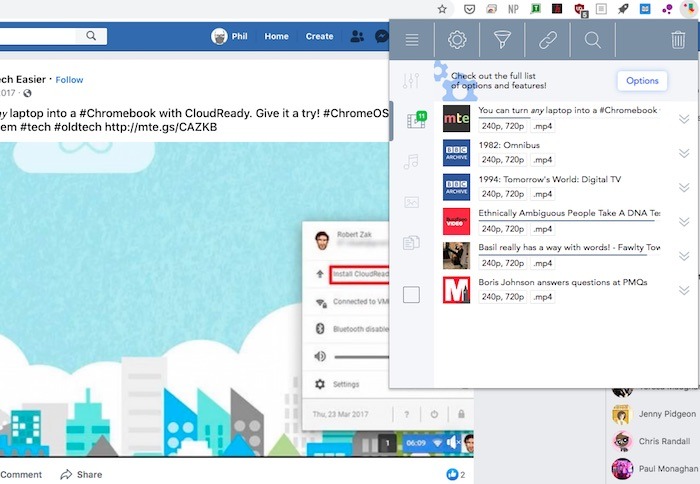
Task: Open the gear settings in the popup toolbar
Action: tap(457, 40)
